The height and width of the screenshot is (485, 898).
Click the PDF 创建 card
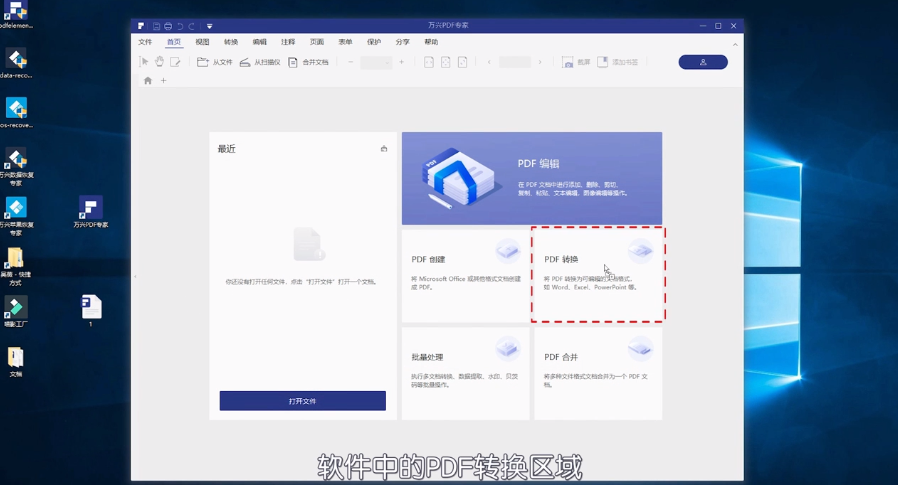(466, 275)
